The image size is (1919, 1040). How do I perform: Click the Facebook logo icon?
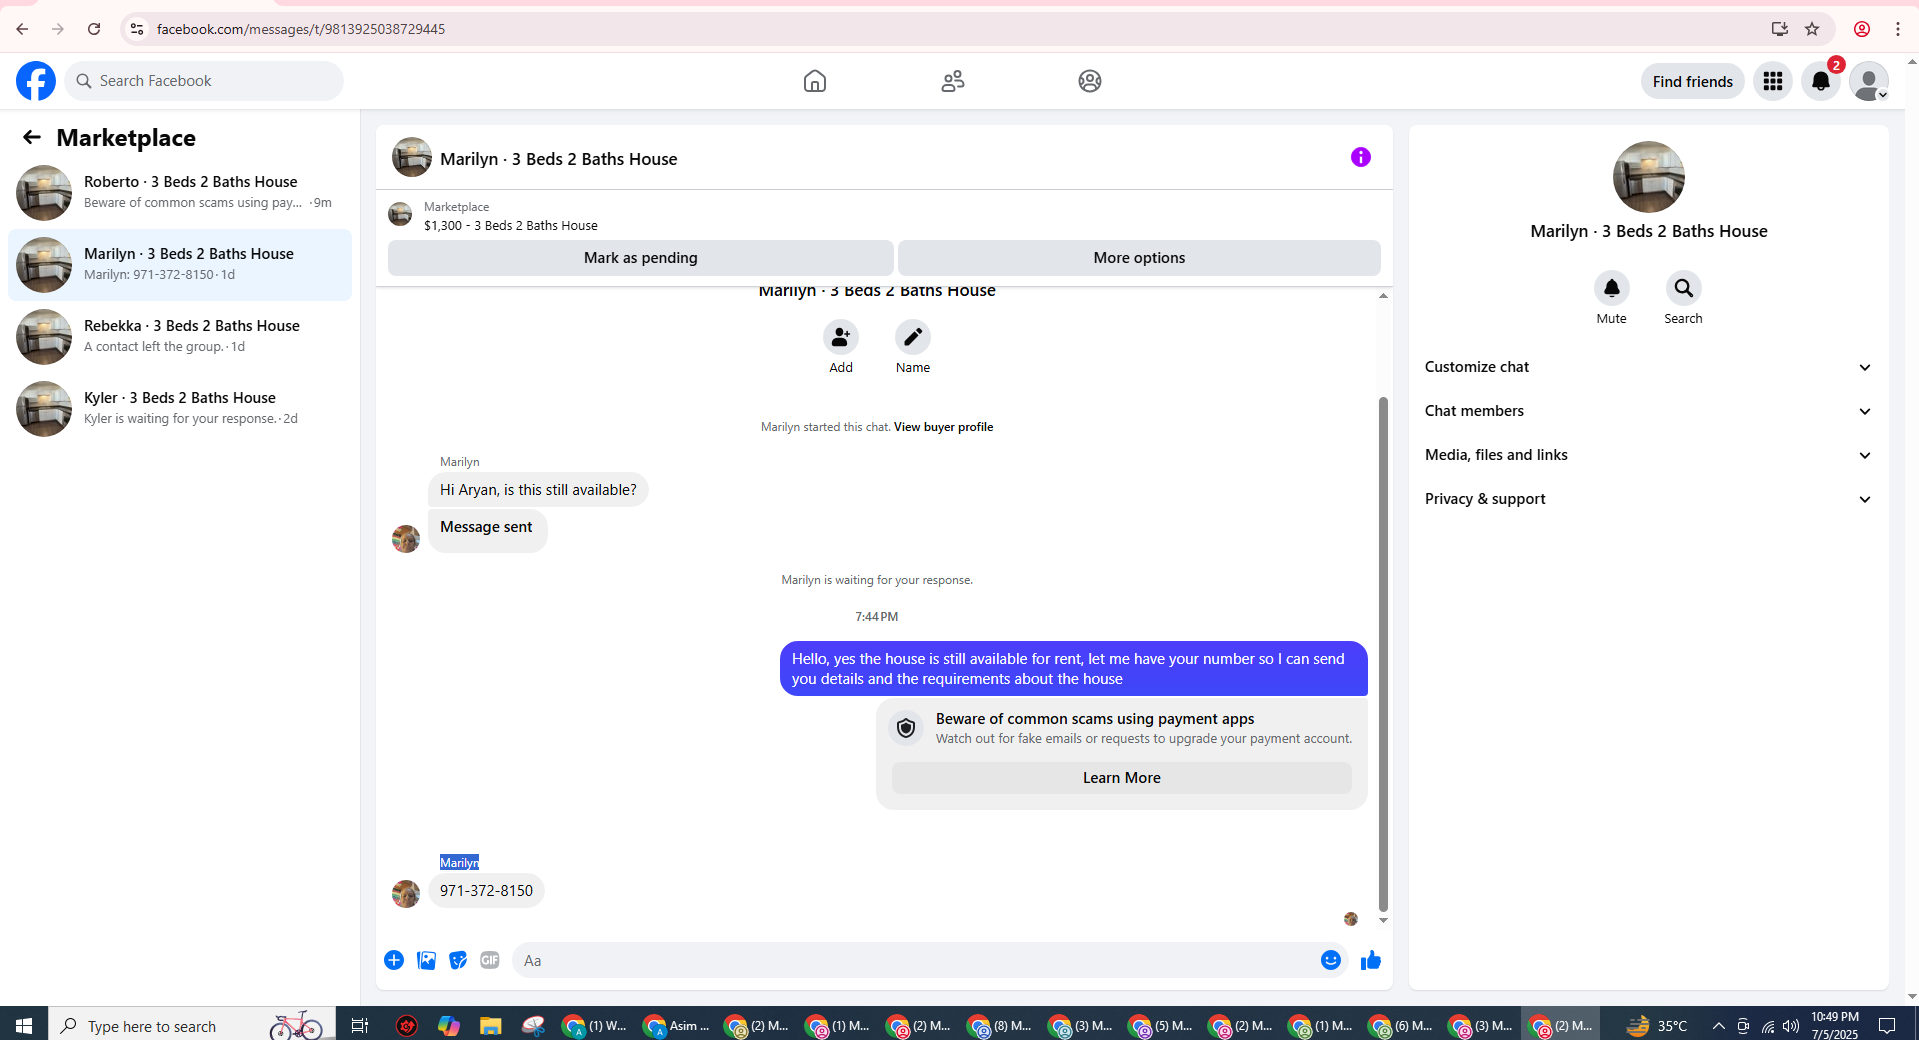coord(36,81)
